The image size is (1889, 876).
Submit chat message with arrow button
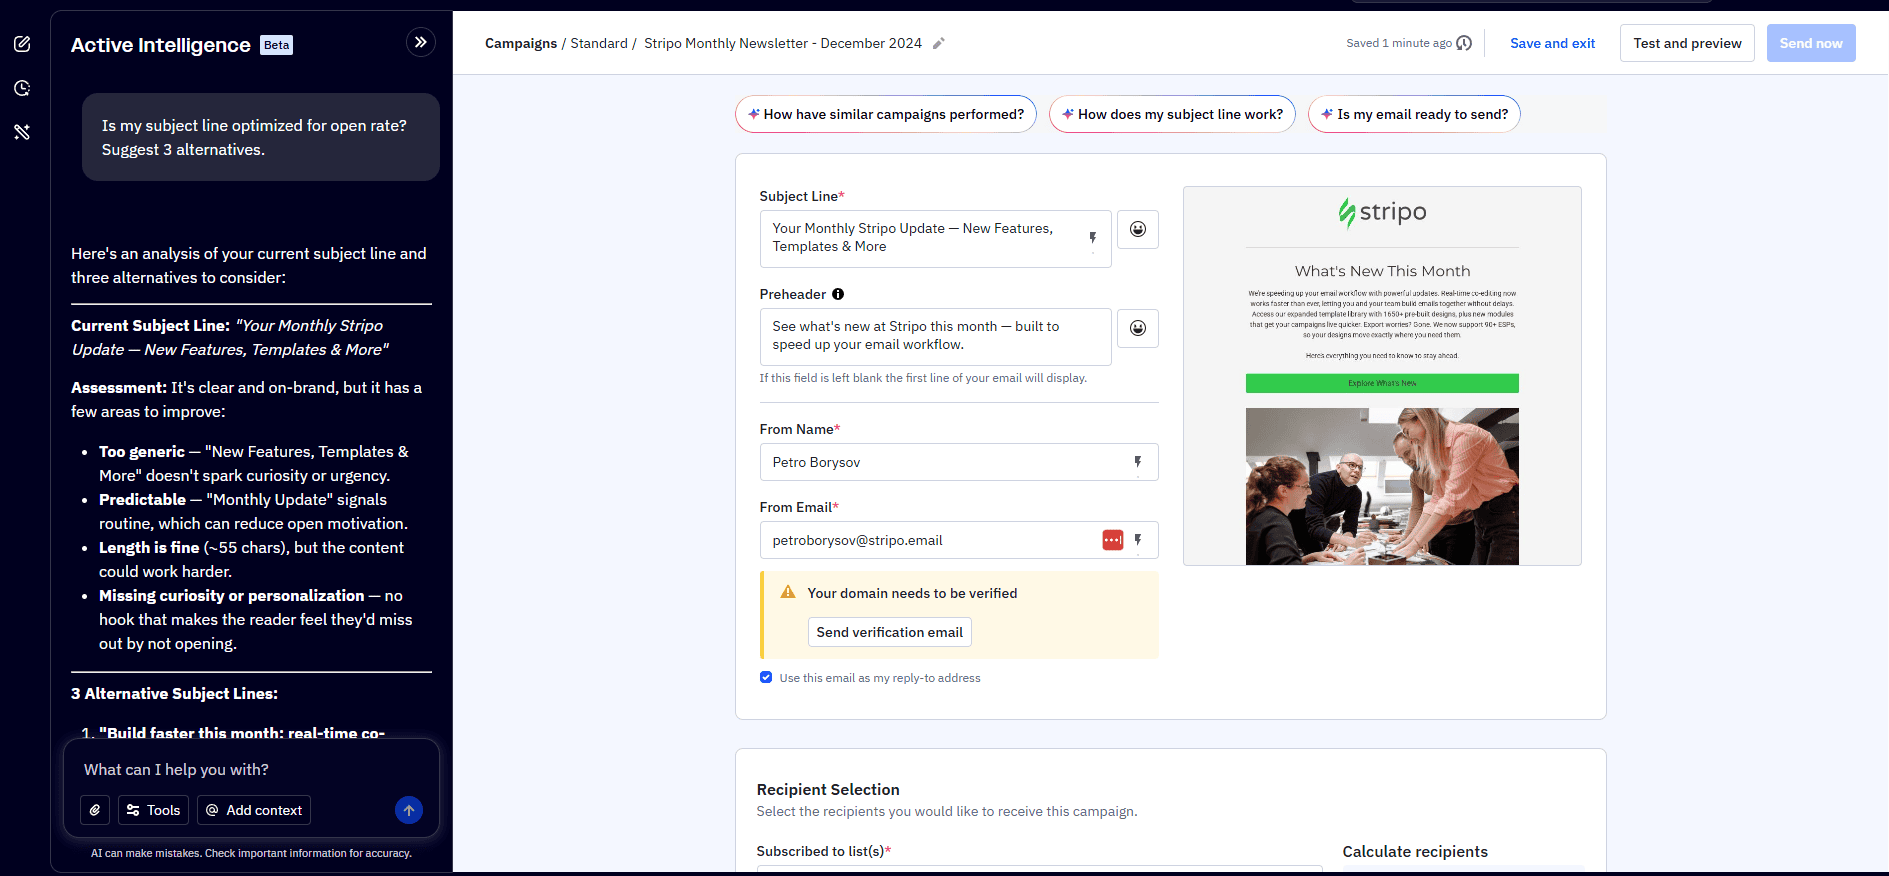pos(409,810)
